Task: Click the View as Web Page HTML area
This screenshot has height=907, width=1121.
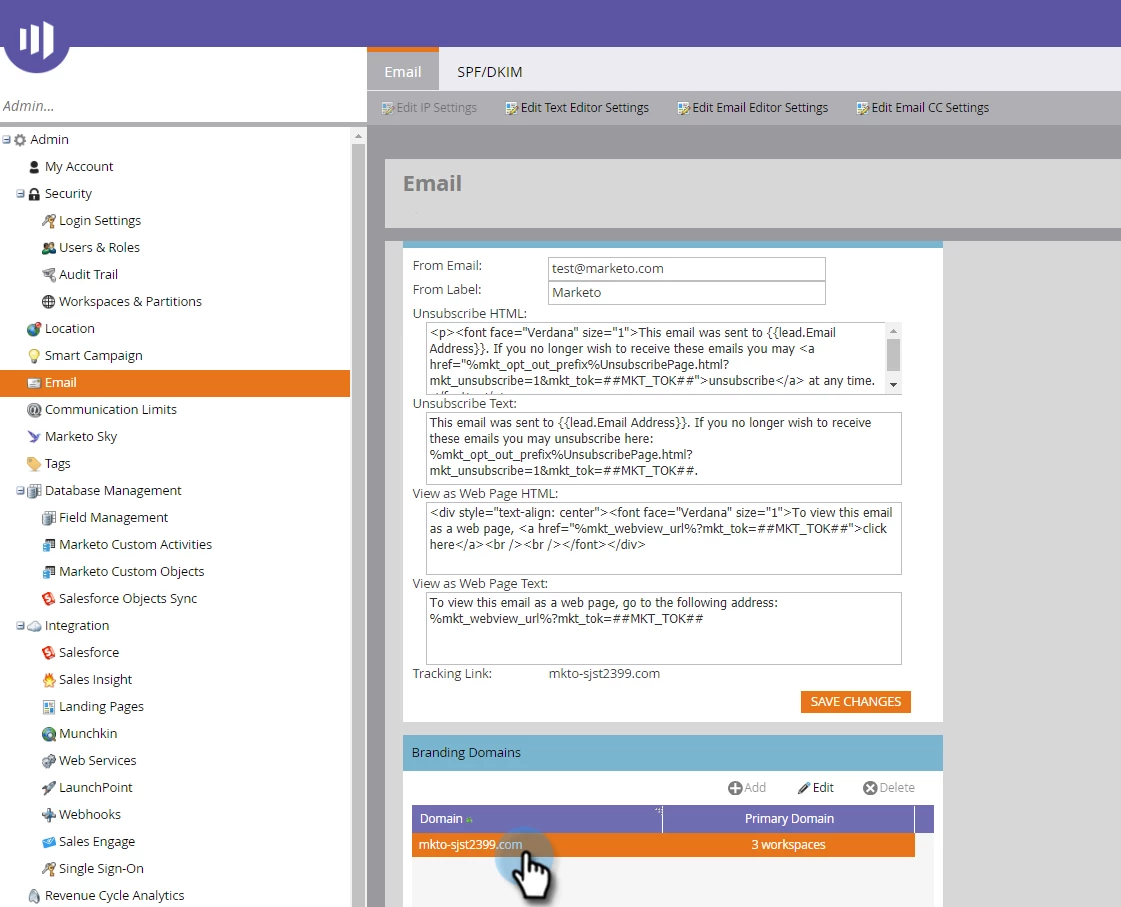Action: (663, 538)
